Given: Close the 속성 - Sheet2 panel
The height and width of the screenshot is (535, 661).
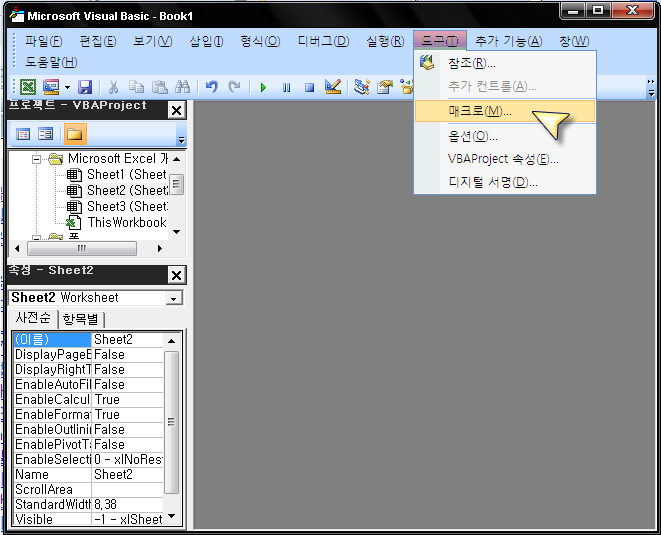Looking at the screenshot, I should [176, 275].
